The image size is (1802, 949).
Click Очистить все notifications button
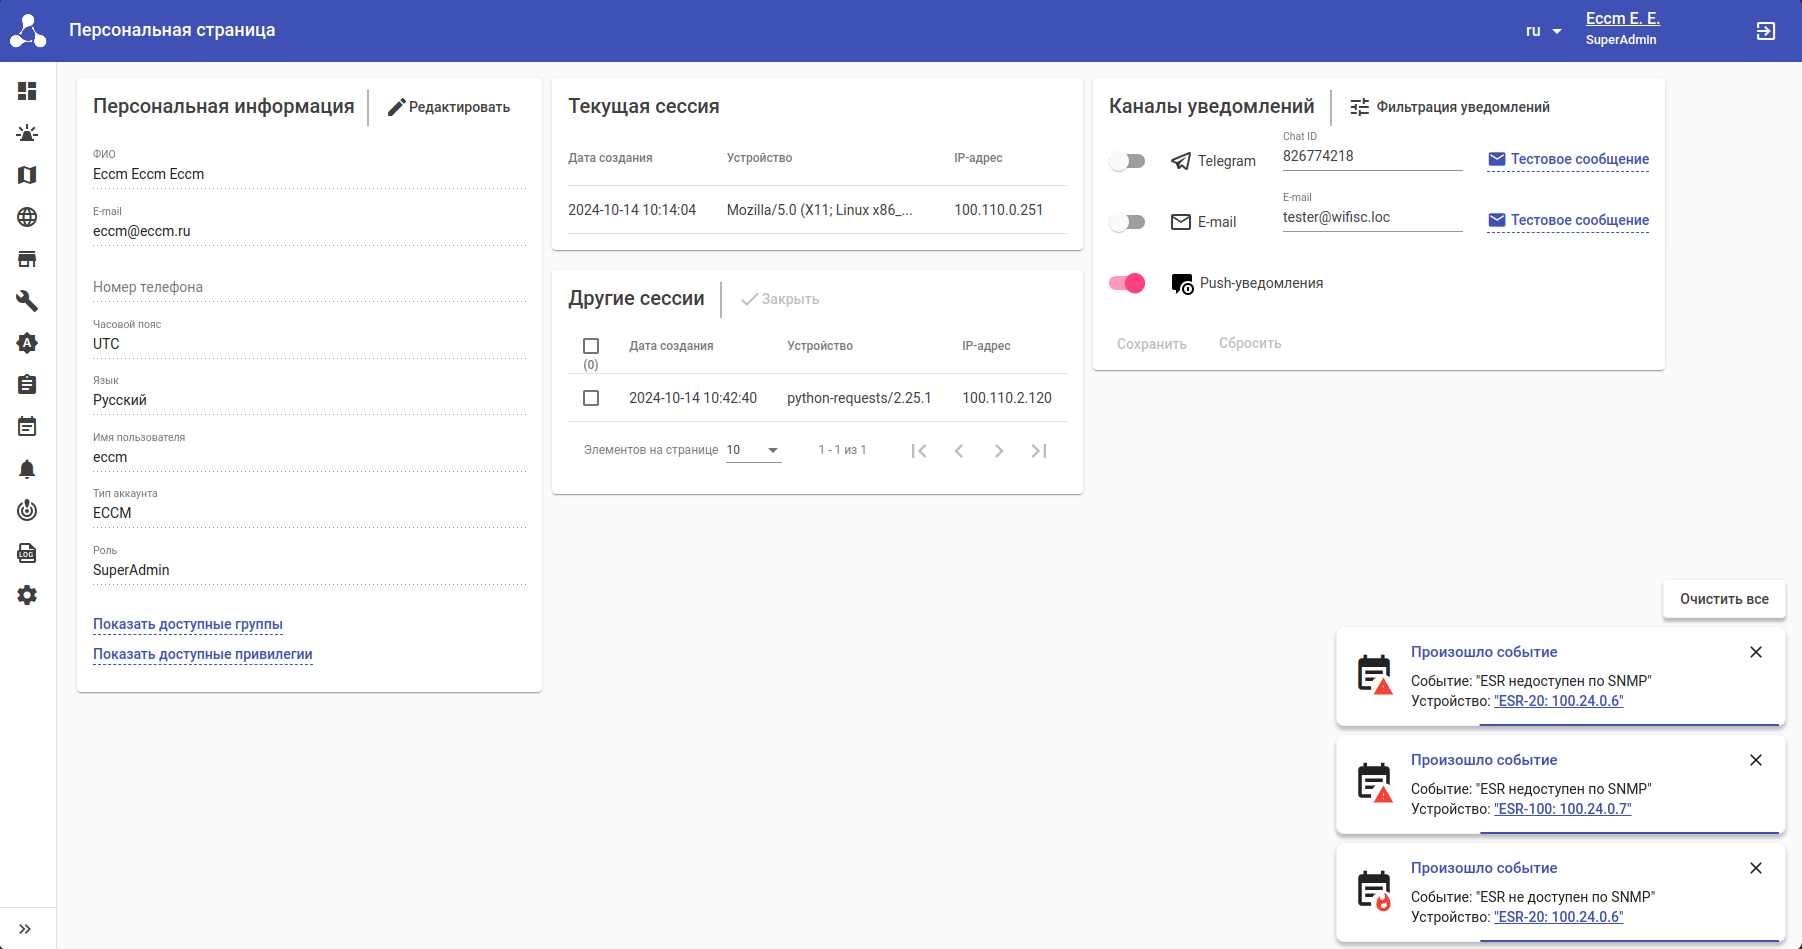tap(1724, 599)
